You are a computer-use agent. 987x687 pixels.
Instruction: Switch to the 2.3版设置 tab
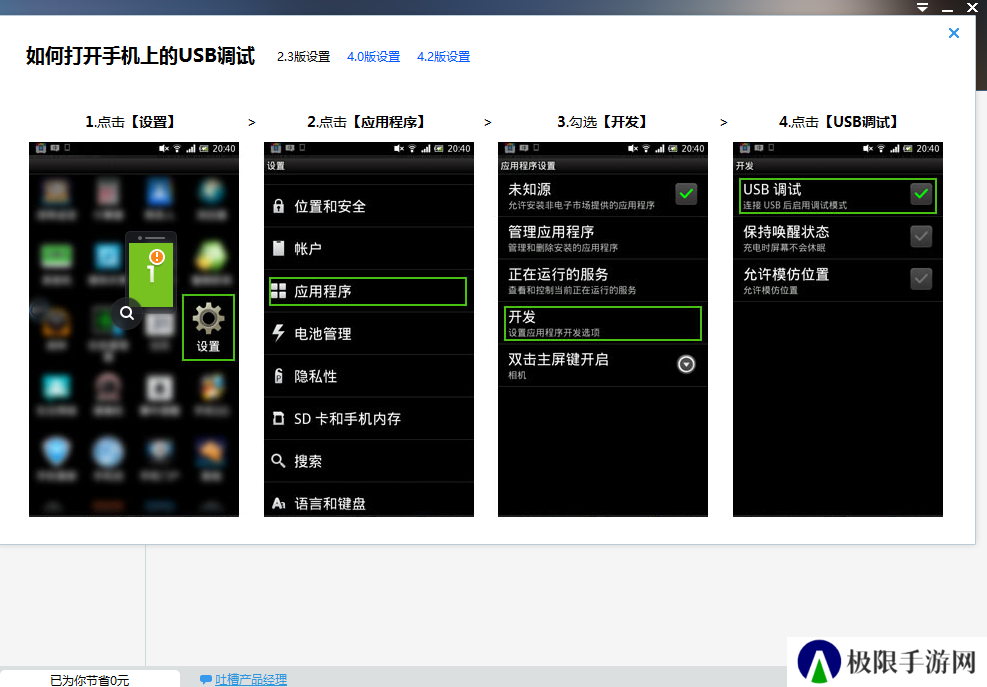coord(303,57)
